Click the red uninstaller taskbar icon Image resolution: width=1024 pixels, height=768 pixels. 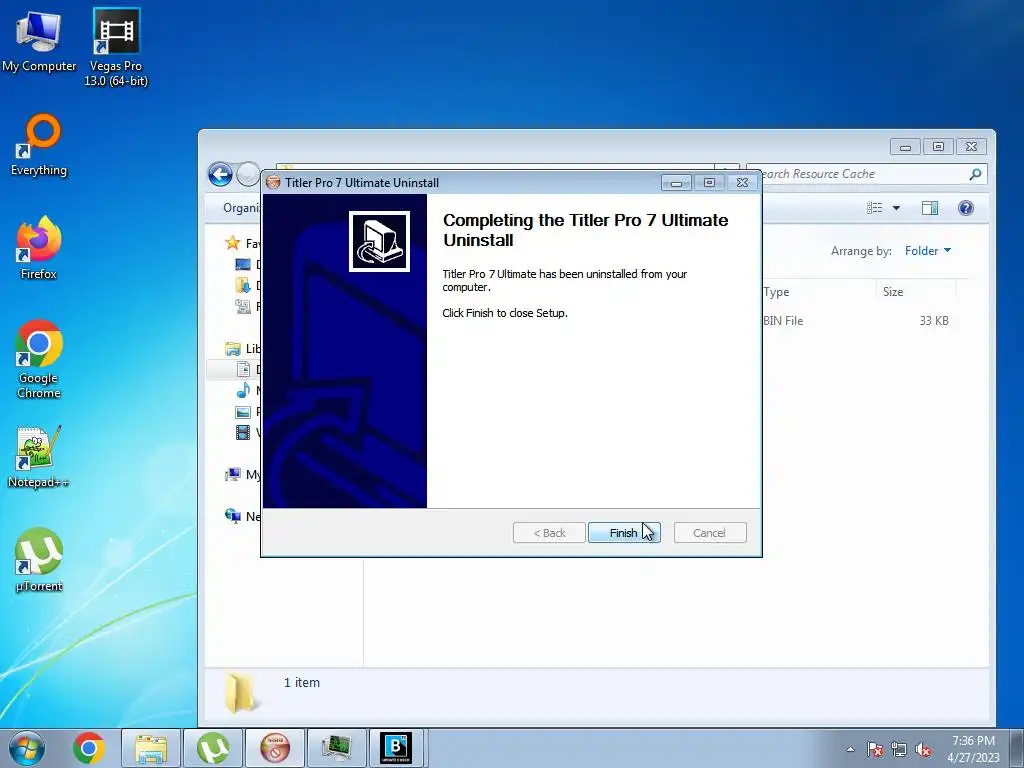(x=275, y=748)
